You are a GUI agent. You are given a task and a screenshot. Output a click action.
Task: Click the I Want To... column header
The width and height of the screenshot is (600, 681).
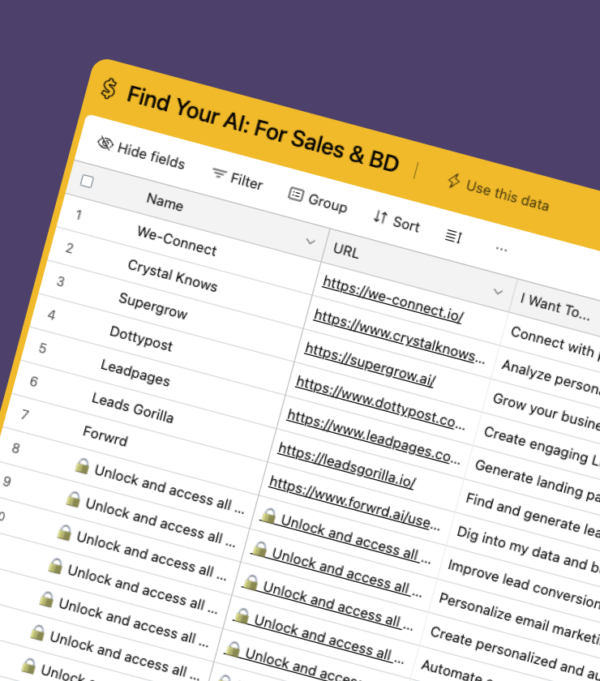click(x=555, y=306)
